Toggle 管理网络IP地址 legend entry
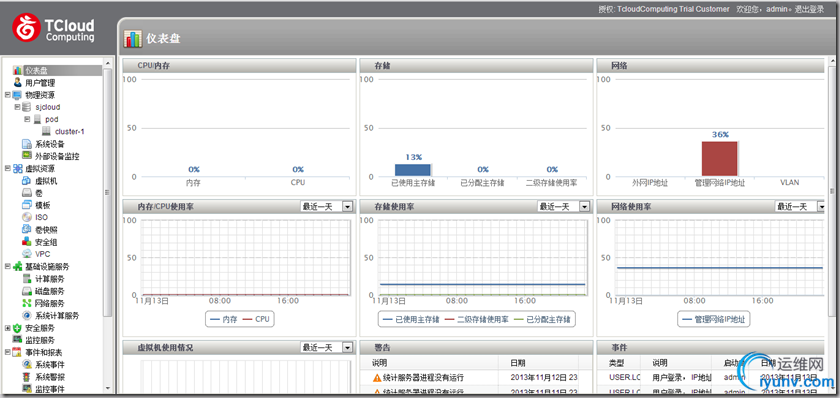Viewport: 840px width, 398px height. pyautogui.click(x=714, y=319)
